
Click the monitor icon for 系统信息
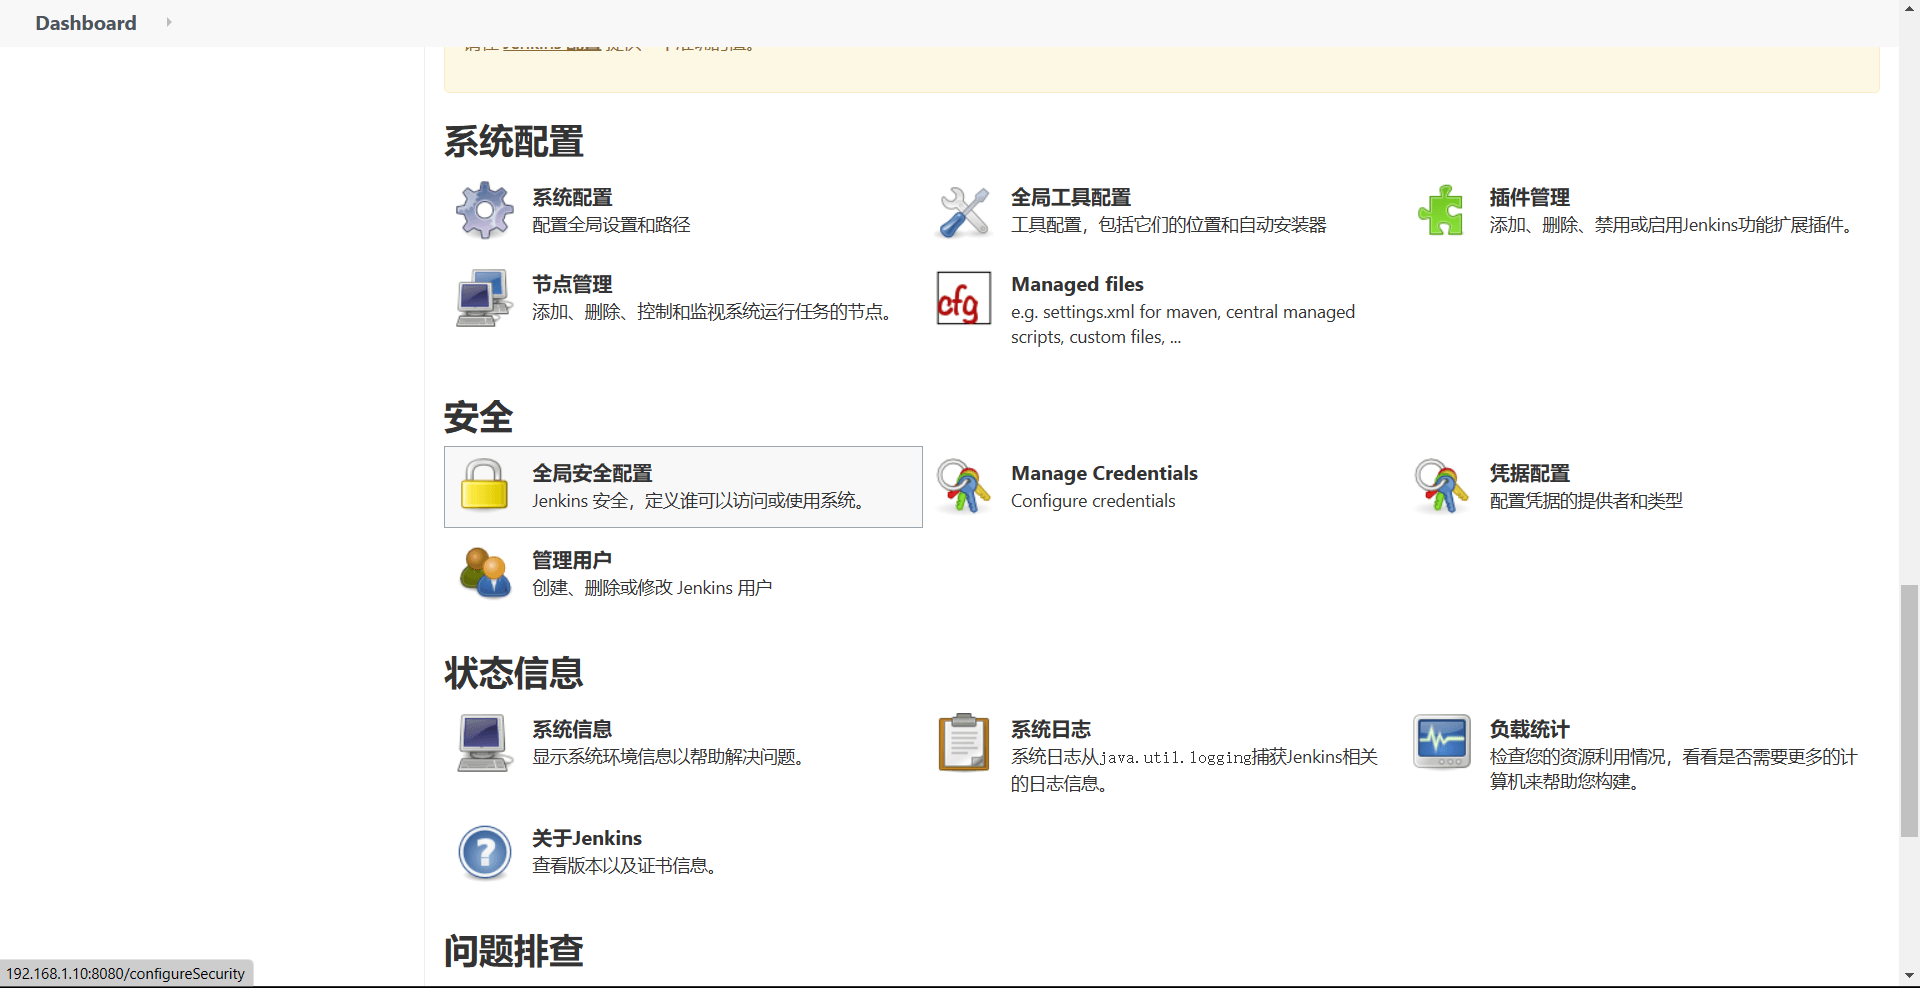pos(484,743)
